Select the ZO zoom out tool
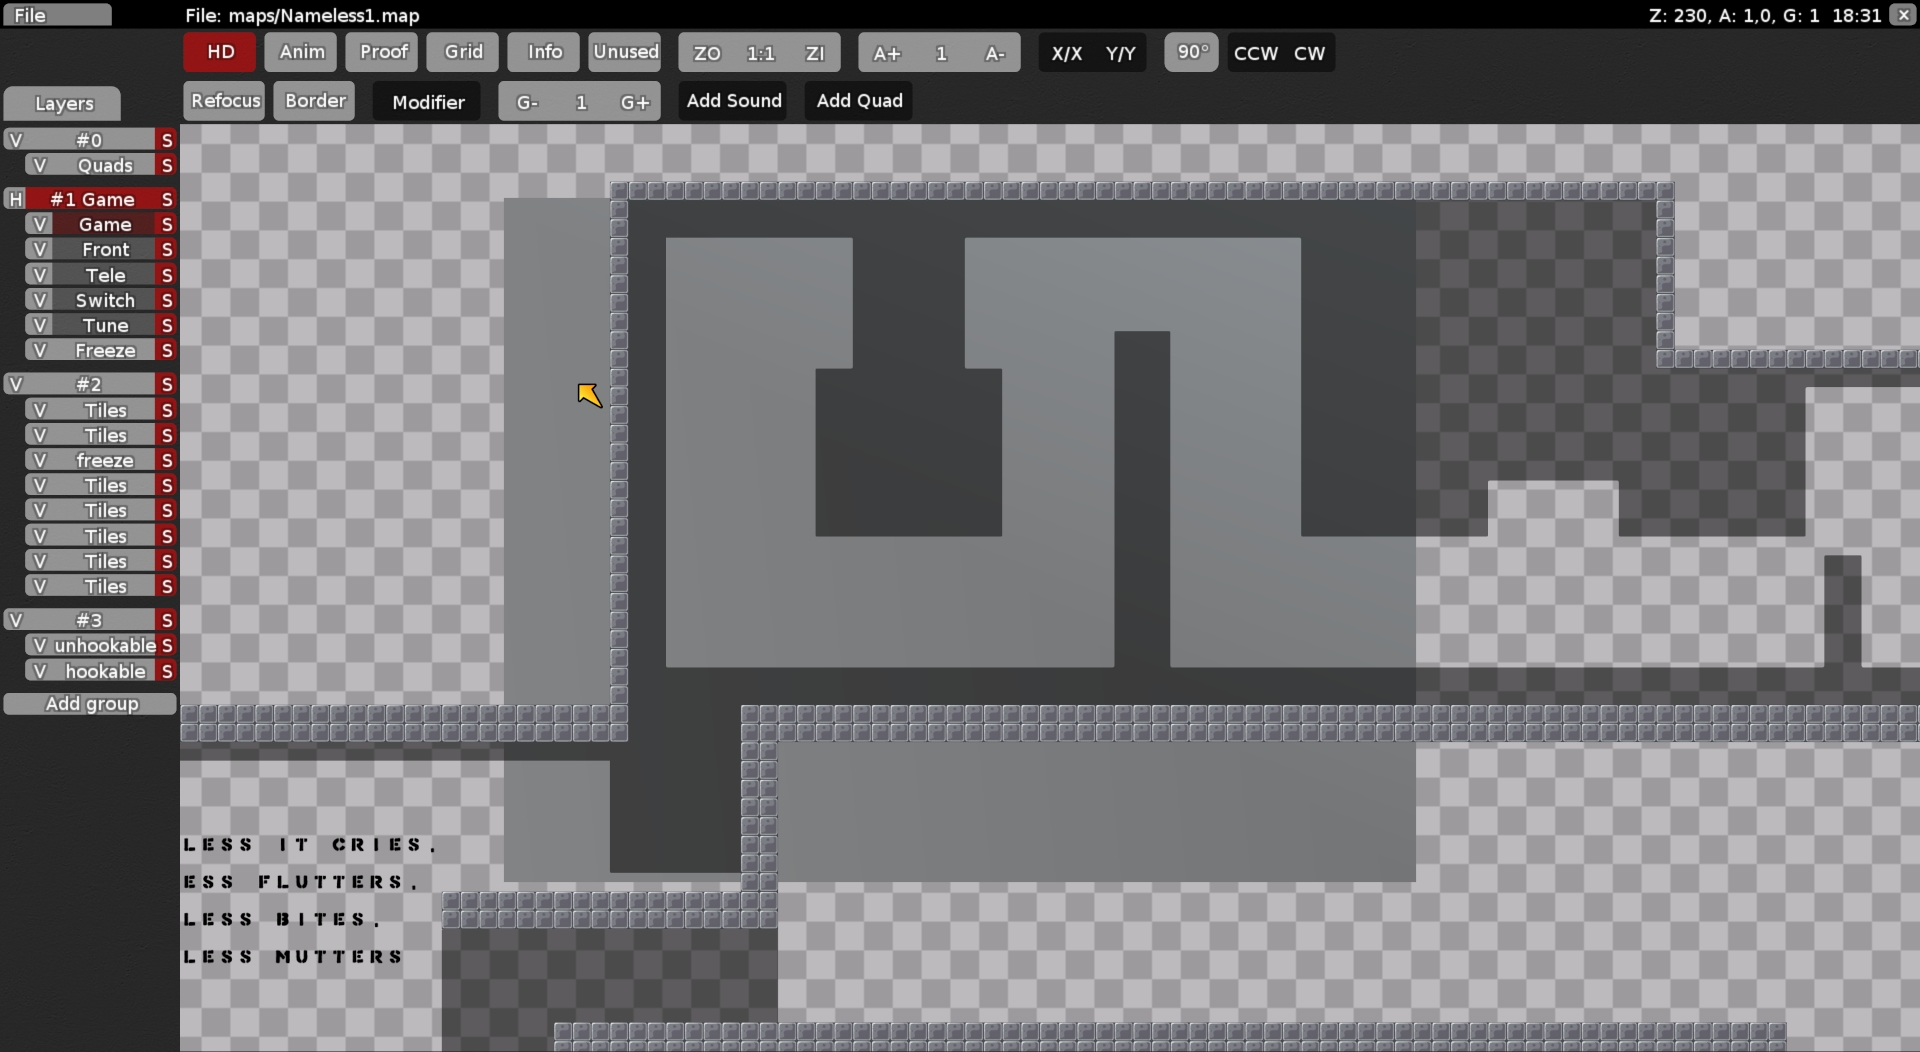The height and width of the screenshot is (1052, 1920). pos(705,53)
